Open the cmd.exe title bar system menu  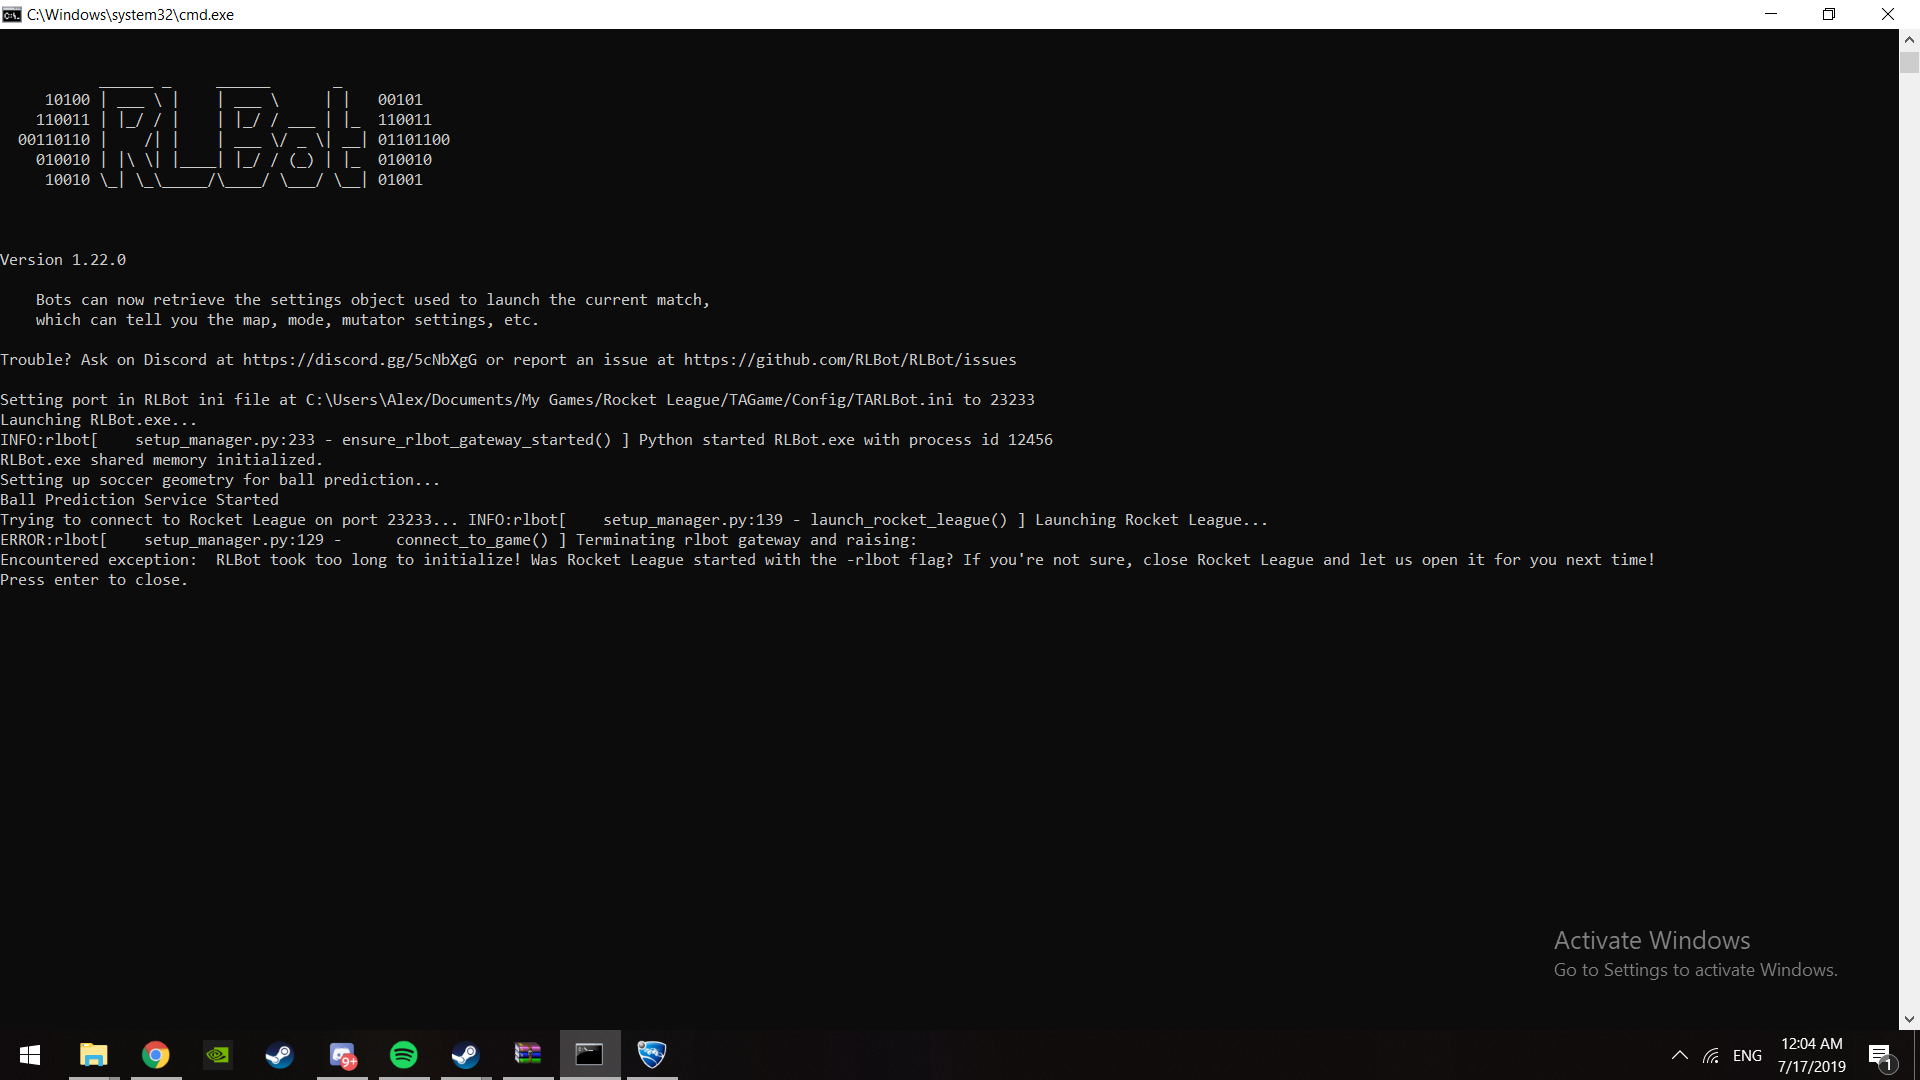tap(12, 14)
